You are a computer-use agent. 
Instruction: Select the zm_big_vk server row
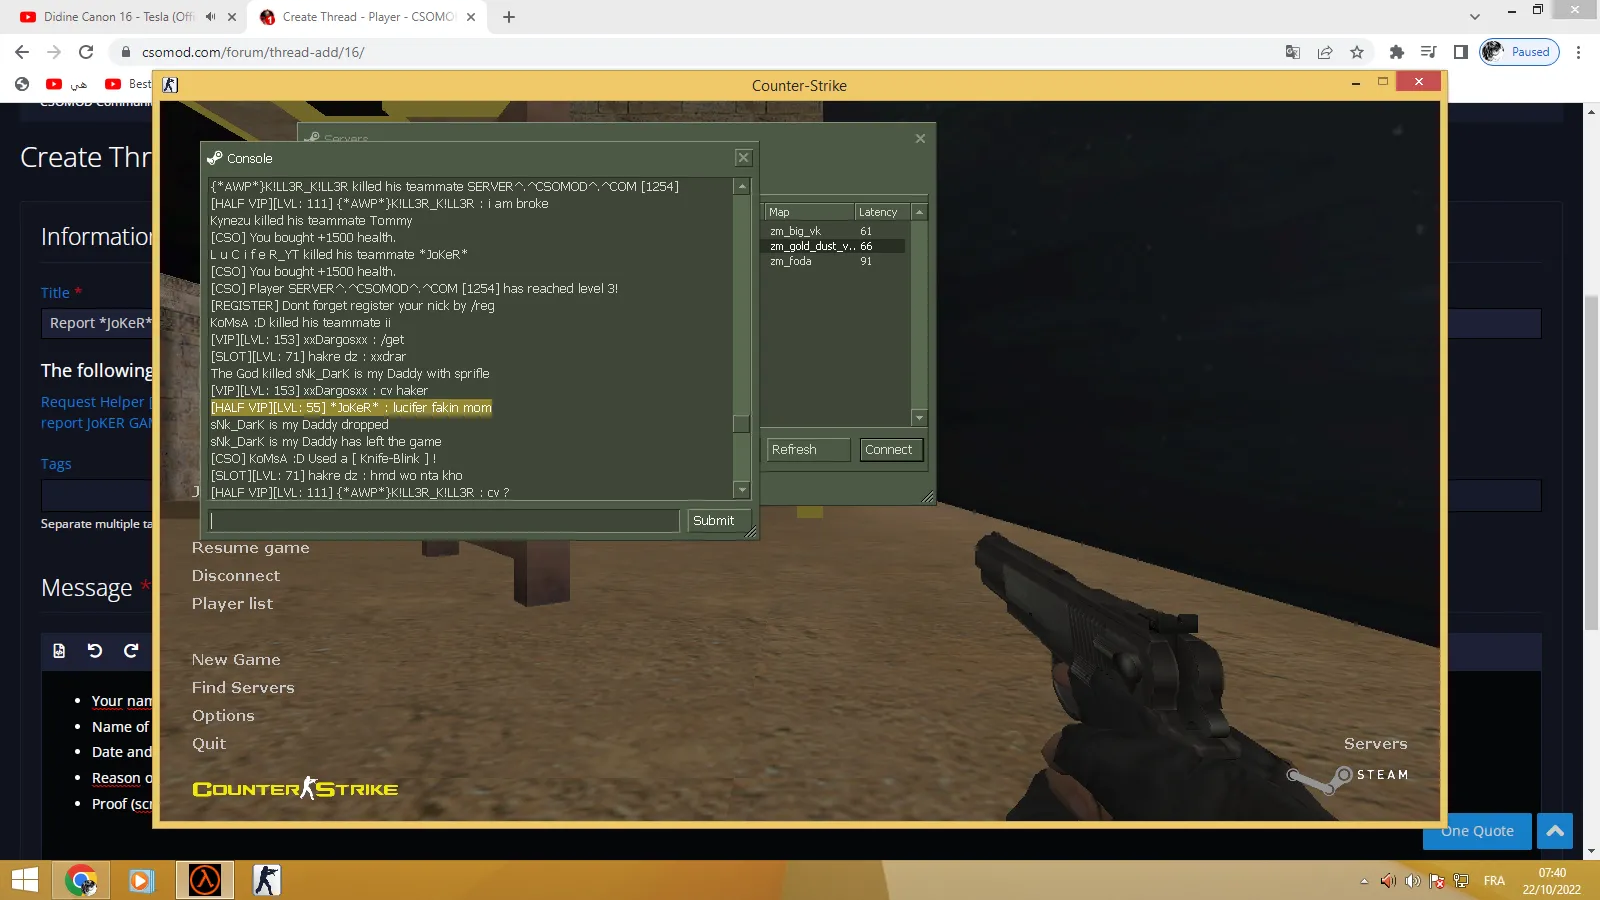click(x=835, y=231)
